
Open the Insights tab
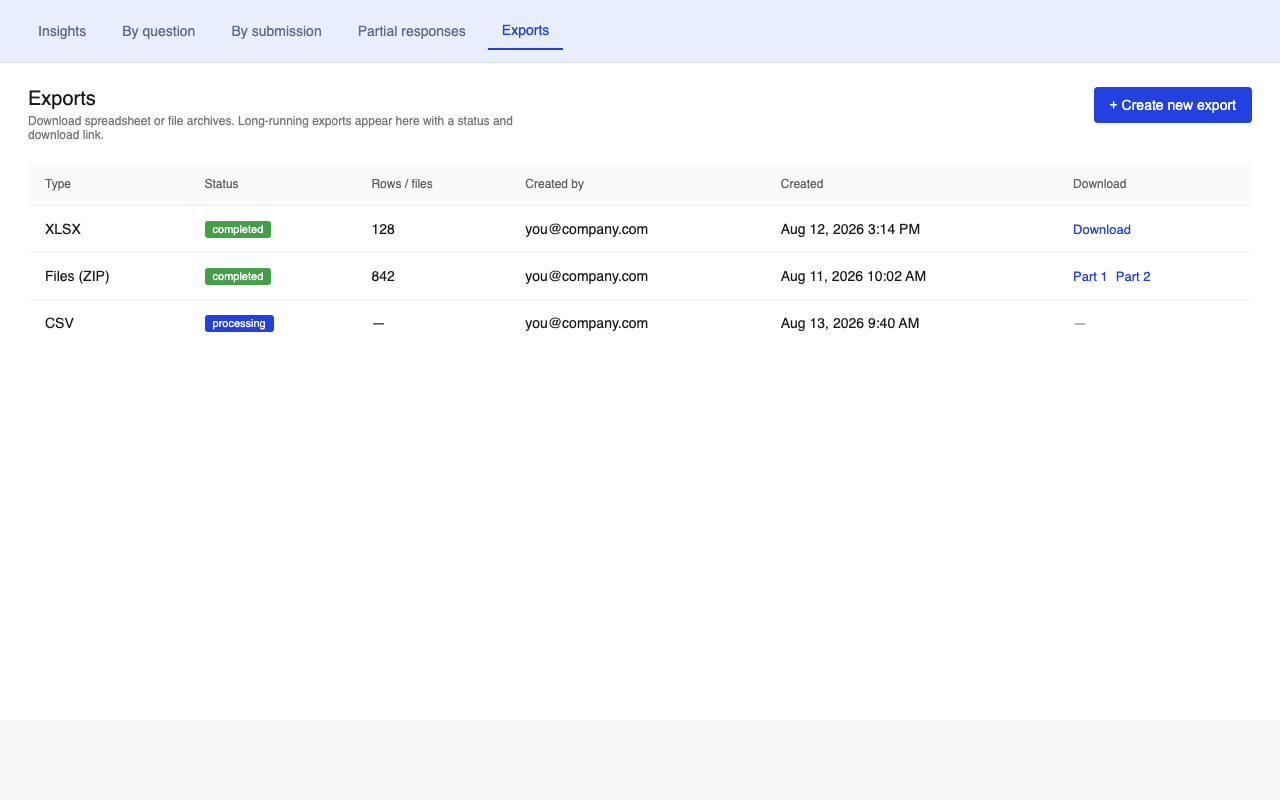62,31
